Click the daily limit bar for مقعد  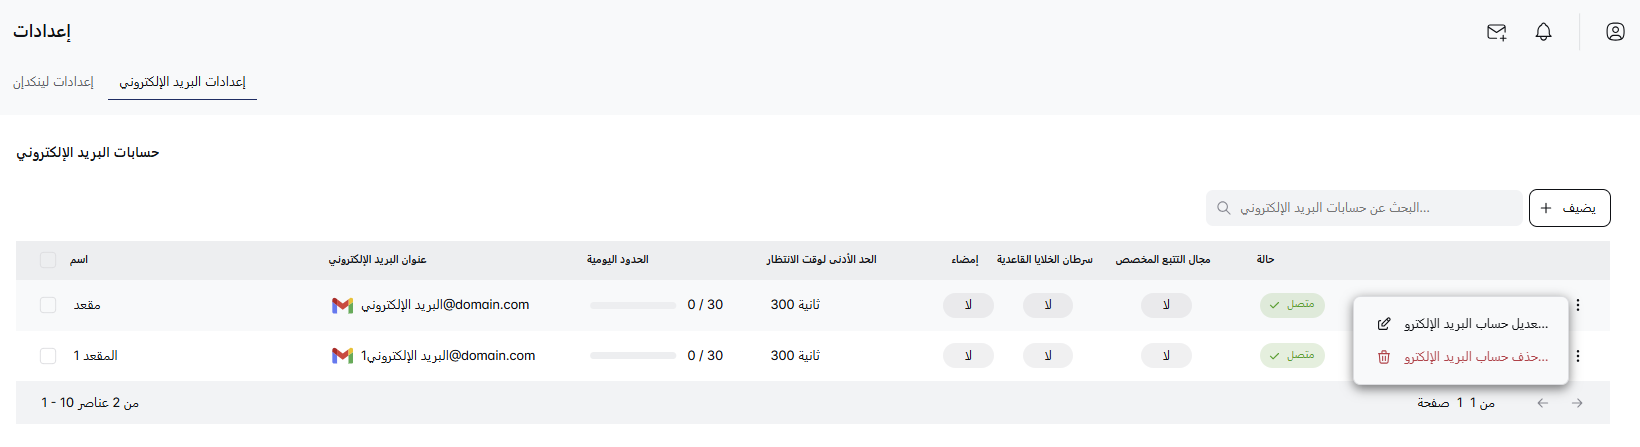633,305
